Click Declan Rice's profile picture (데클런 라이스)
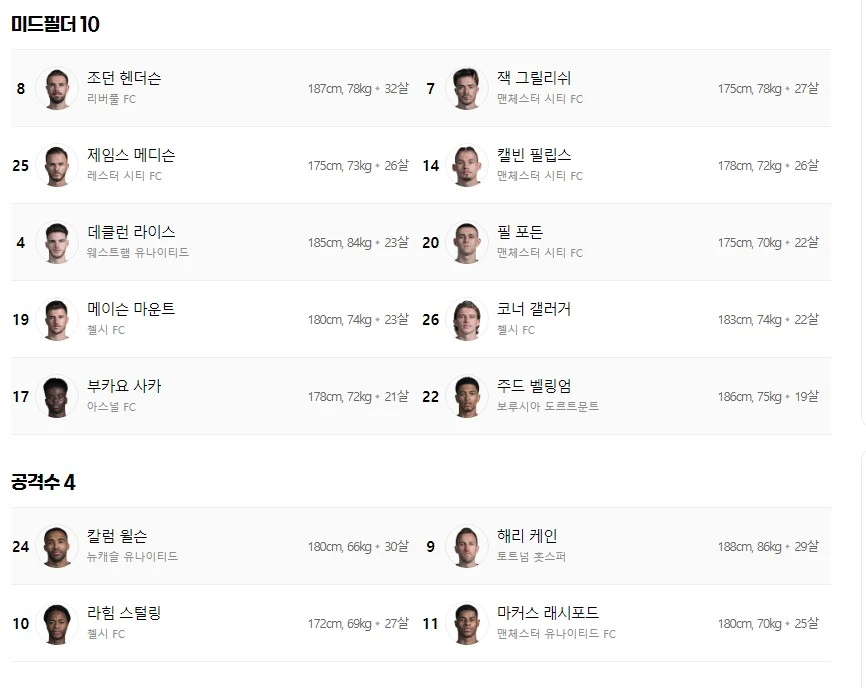This screenshot has height=688, width=866. [56, 243]
